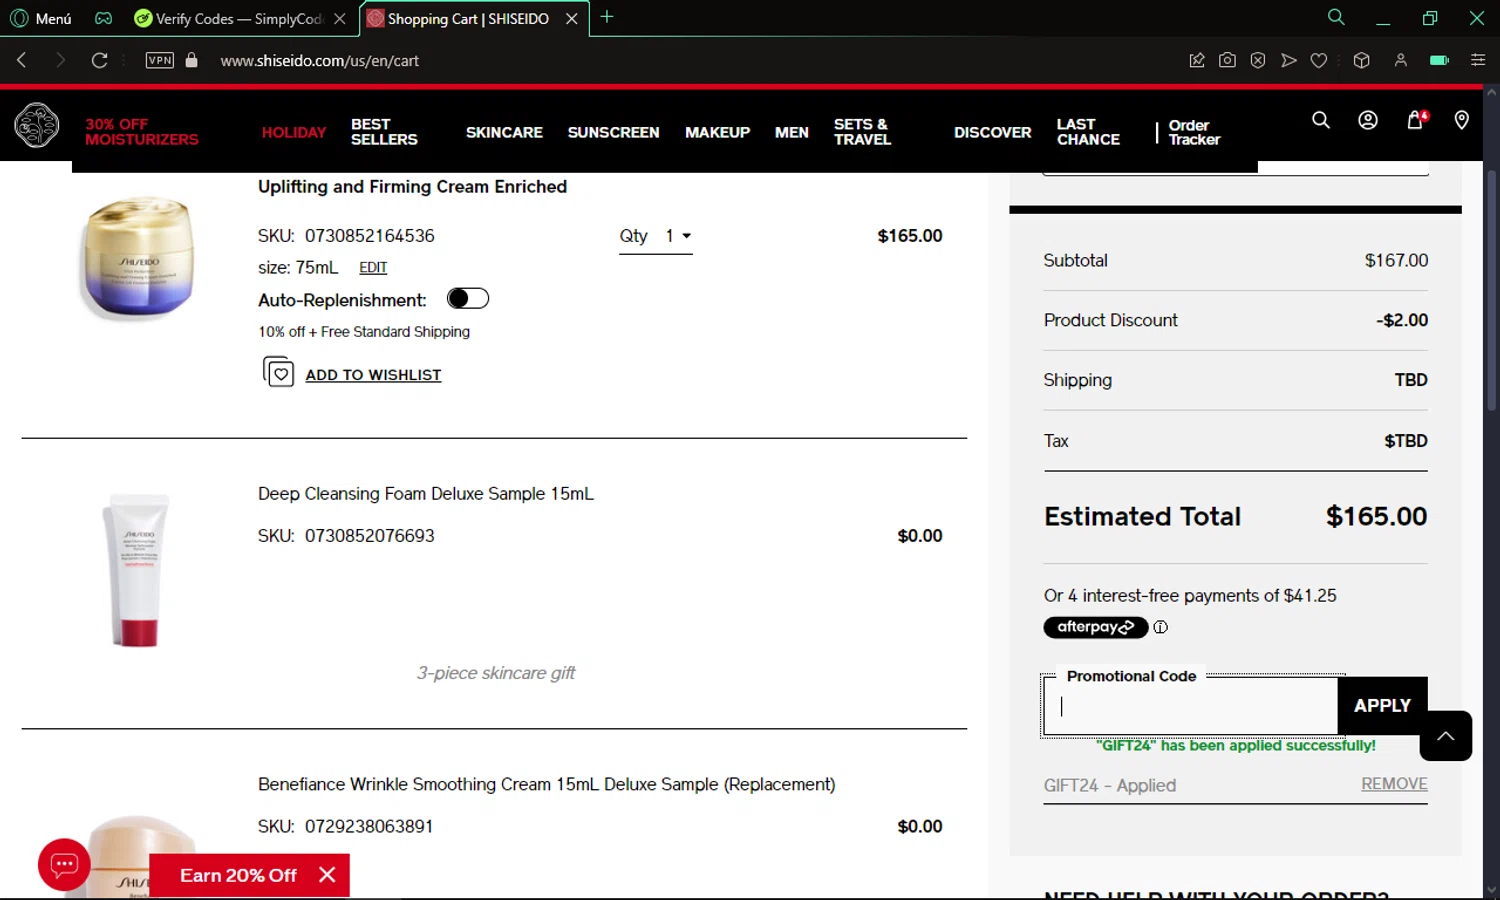
Task: Add page to bookmarks with heart icon
Action: click(x=1319, y=60)
